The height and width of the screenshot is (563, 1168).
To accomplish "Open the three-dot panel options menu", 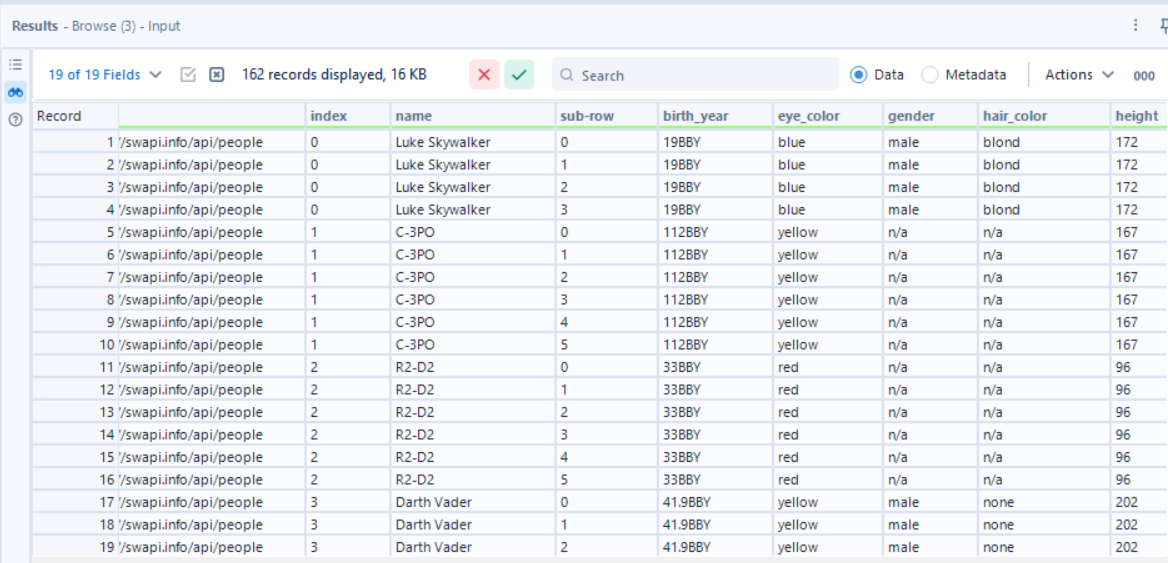I will pyautogui.click(x=1135, y=26).
